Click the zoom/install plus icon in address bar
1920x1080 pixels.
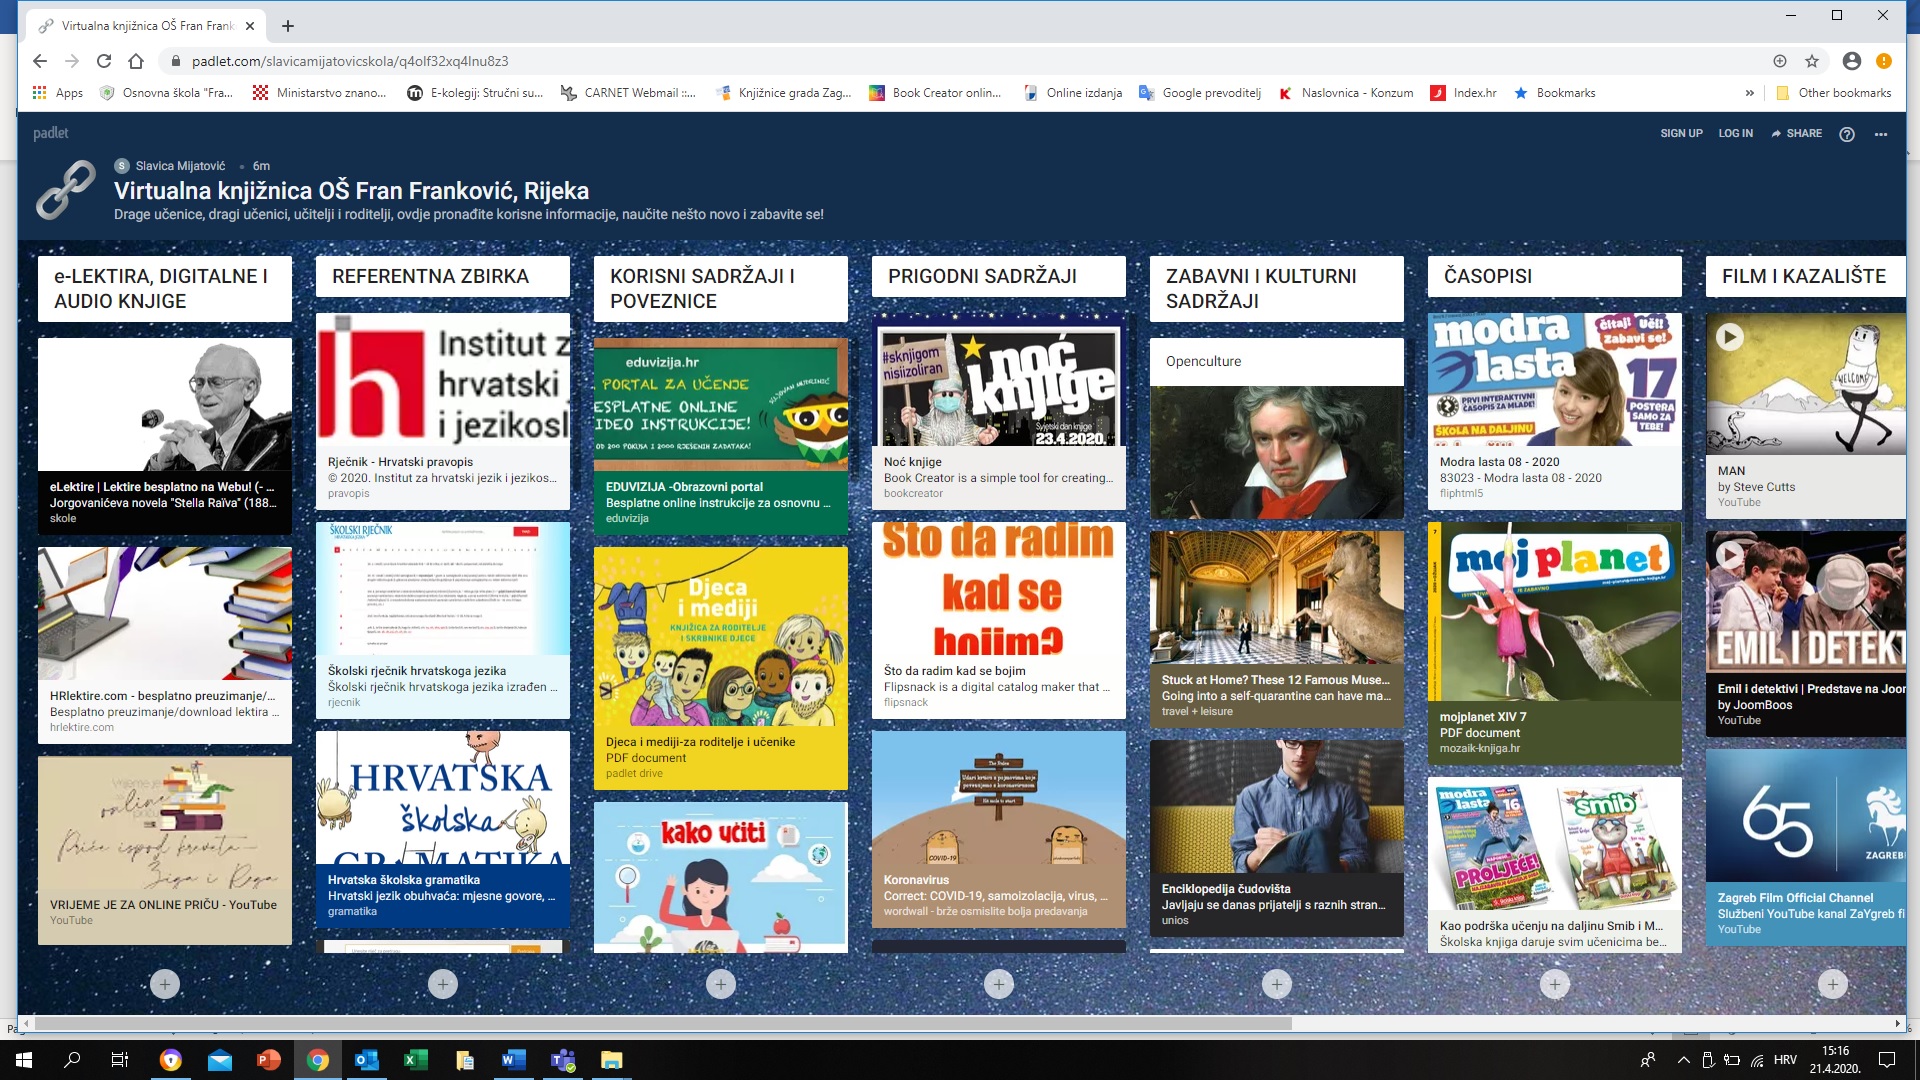point(1780,61)
